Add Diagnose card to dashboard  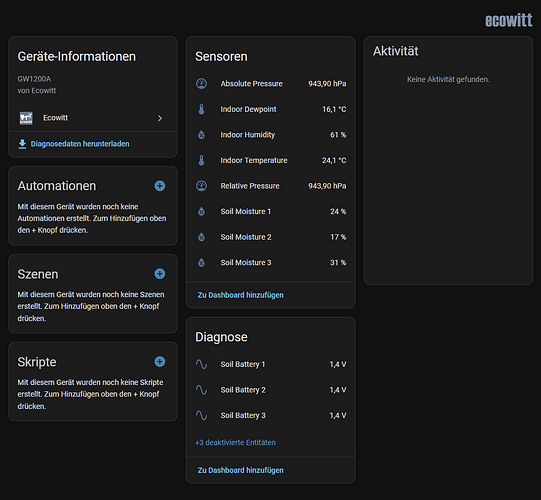(x=240, y=470)
